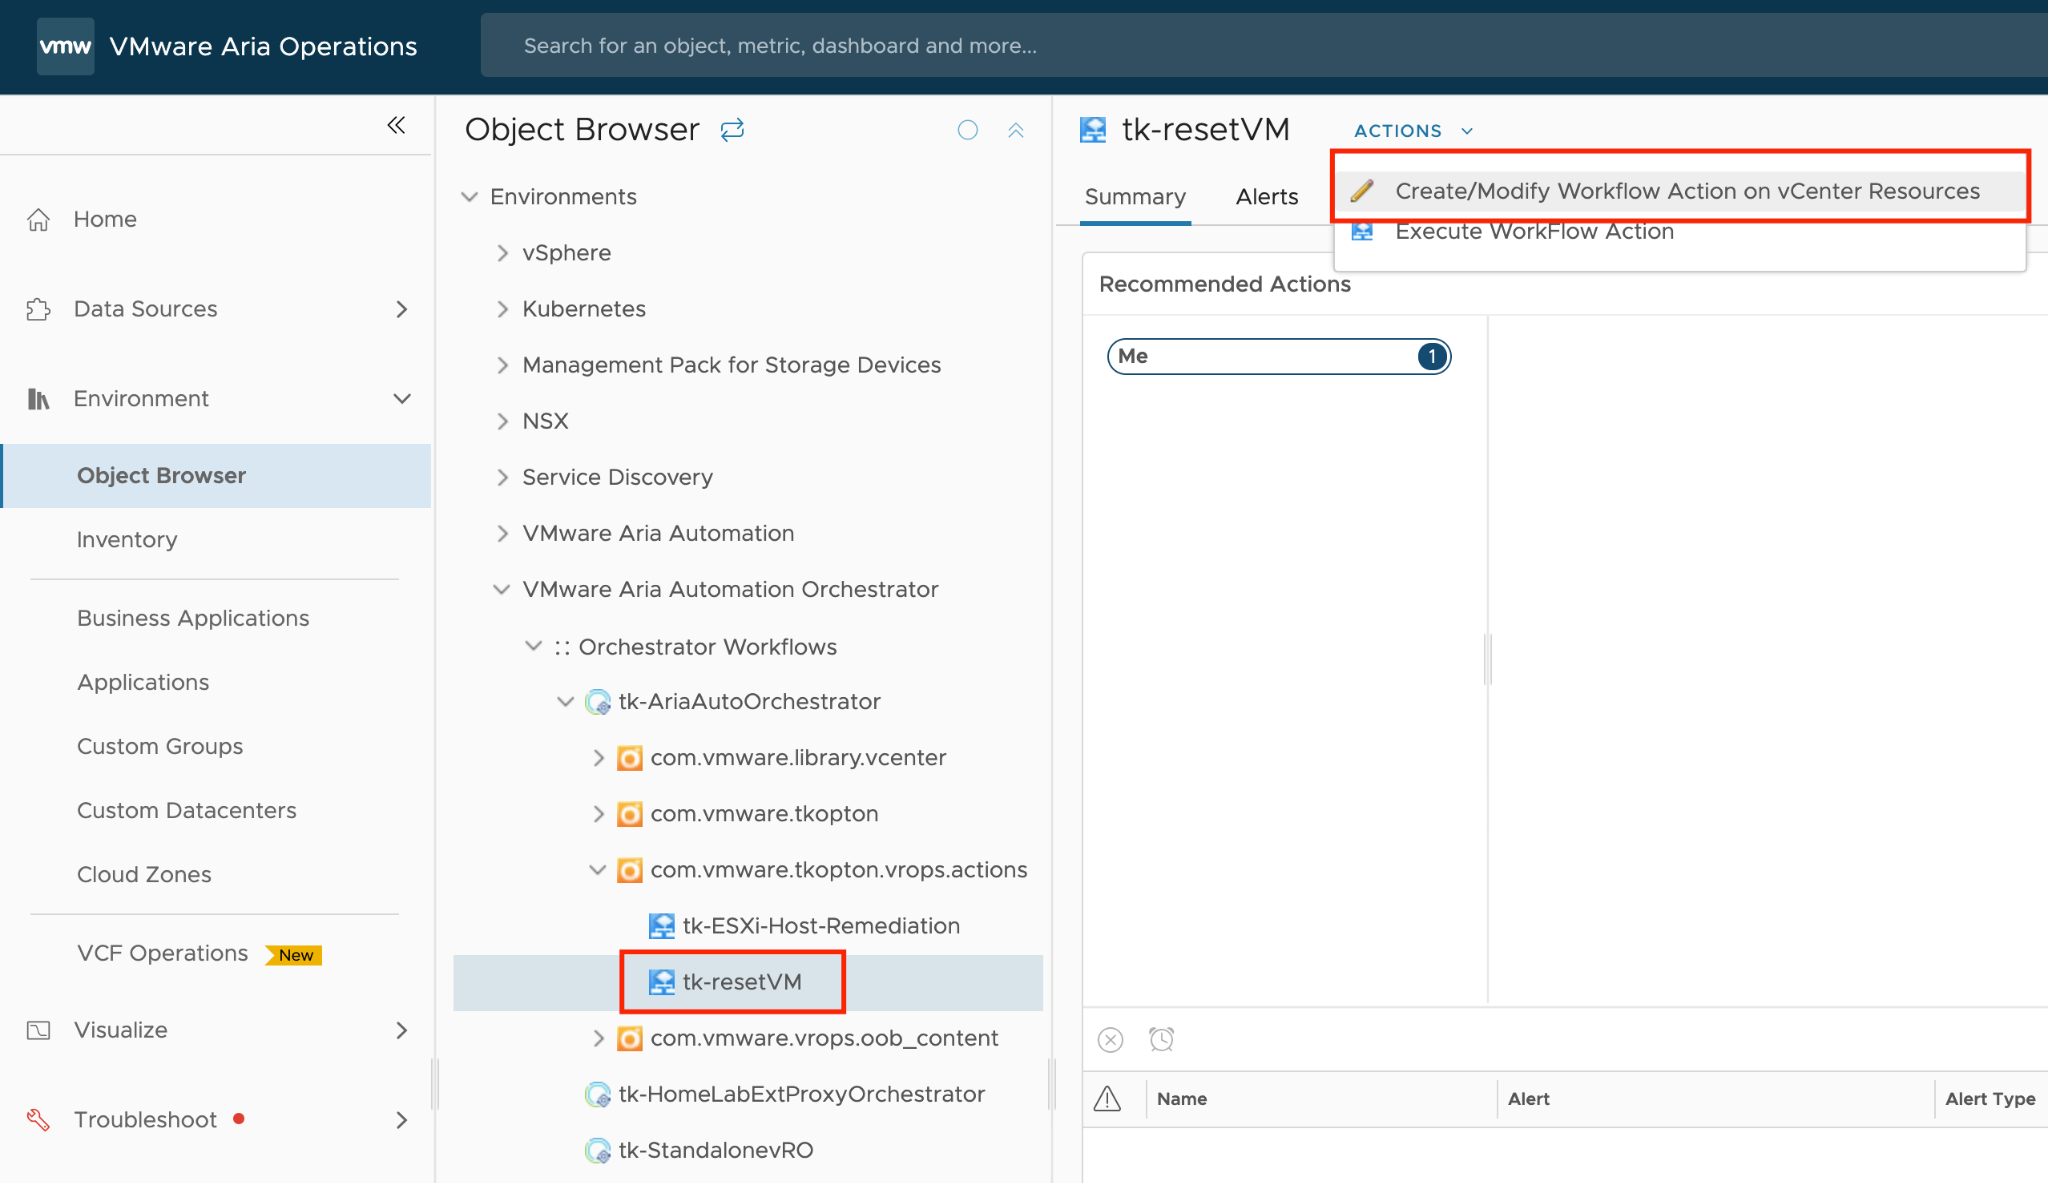Expand the vSphere tree node
The height and width of the screenshot is (1183, 2048).
click(x=502, y=253)
